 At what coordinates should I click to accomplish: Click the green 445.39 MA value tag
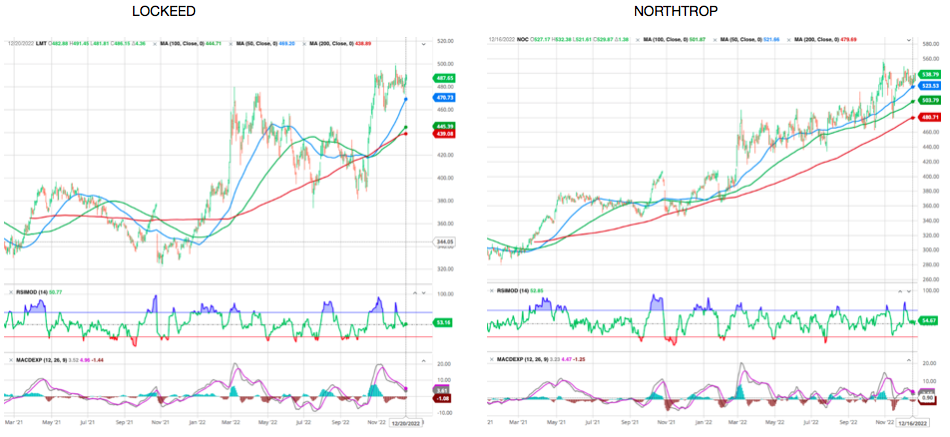[x=444, y=126]
